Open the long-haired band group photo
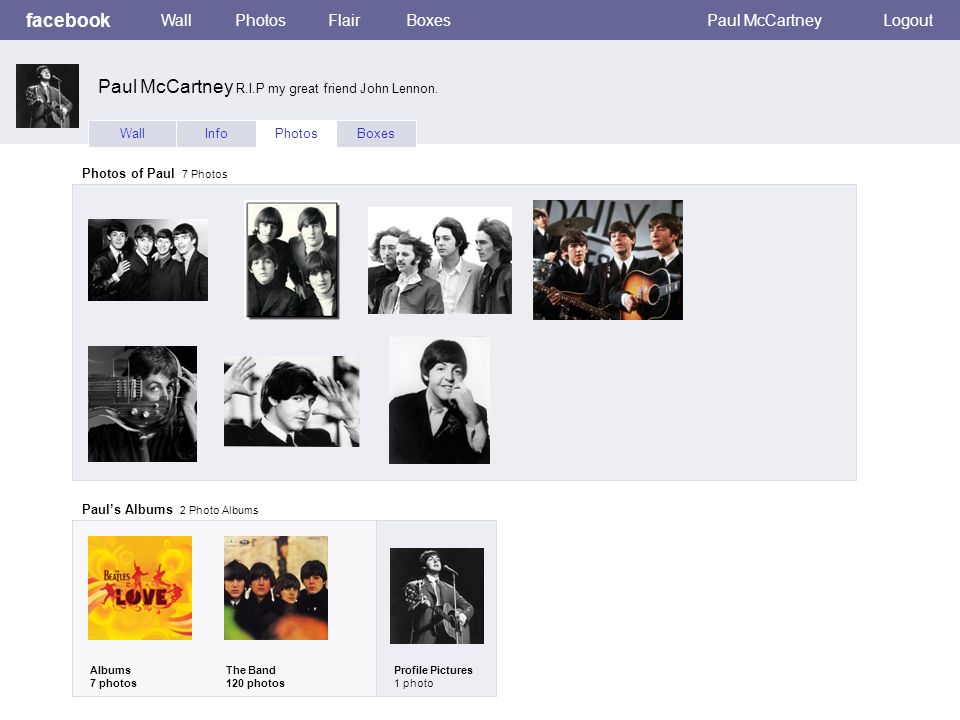The image size is (960, 720). pyautogui.click(x=440, y=260)
